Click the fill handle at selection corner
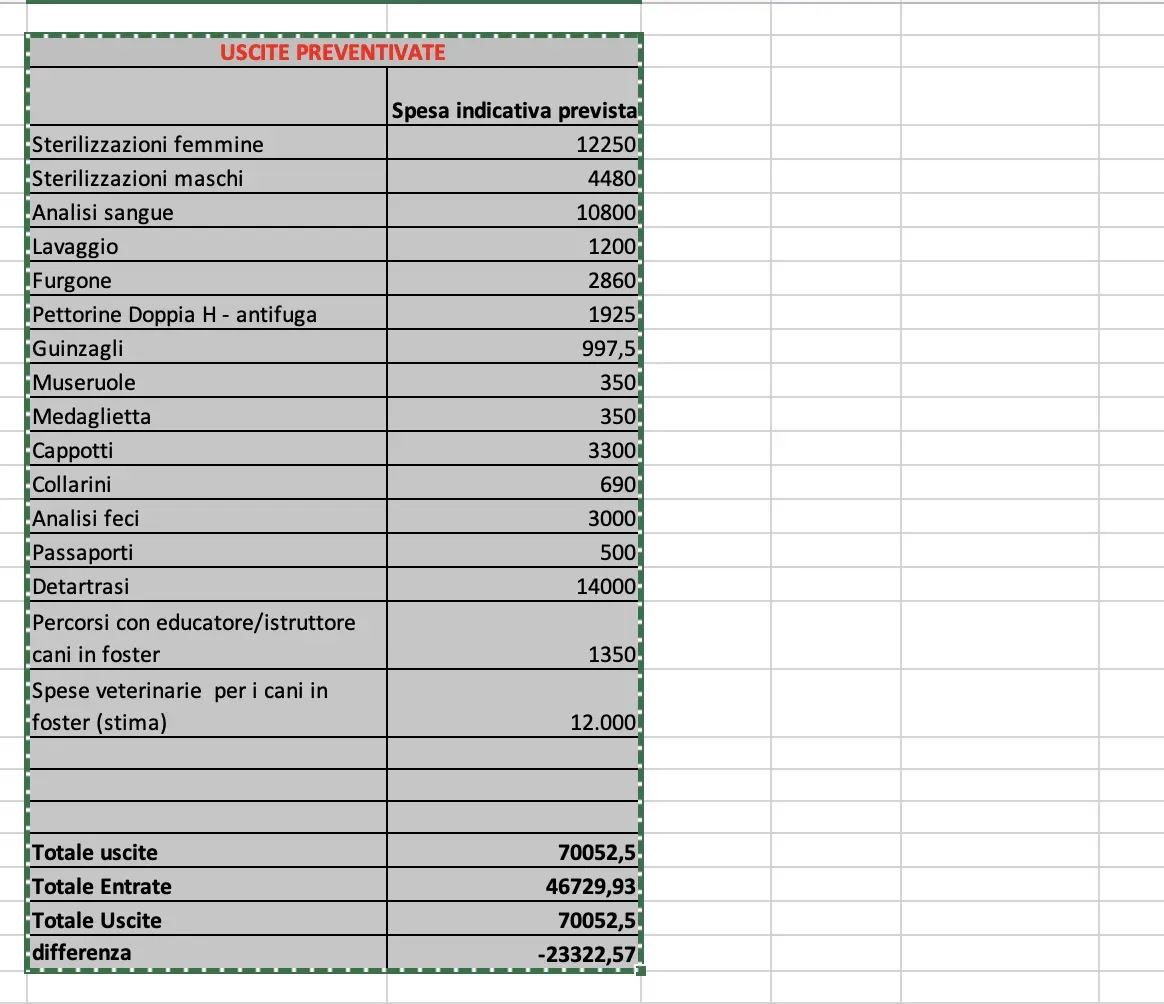This screenshot has width=1164, height=1004. pyautogui.click(x=640, y=970)
